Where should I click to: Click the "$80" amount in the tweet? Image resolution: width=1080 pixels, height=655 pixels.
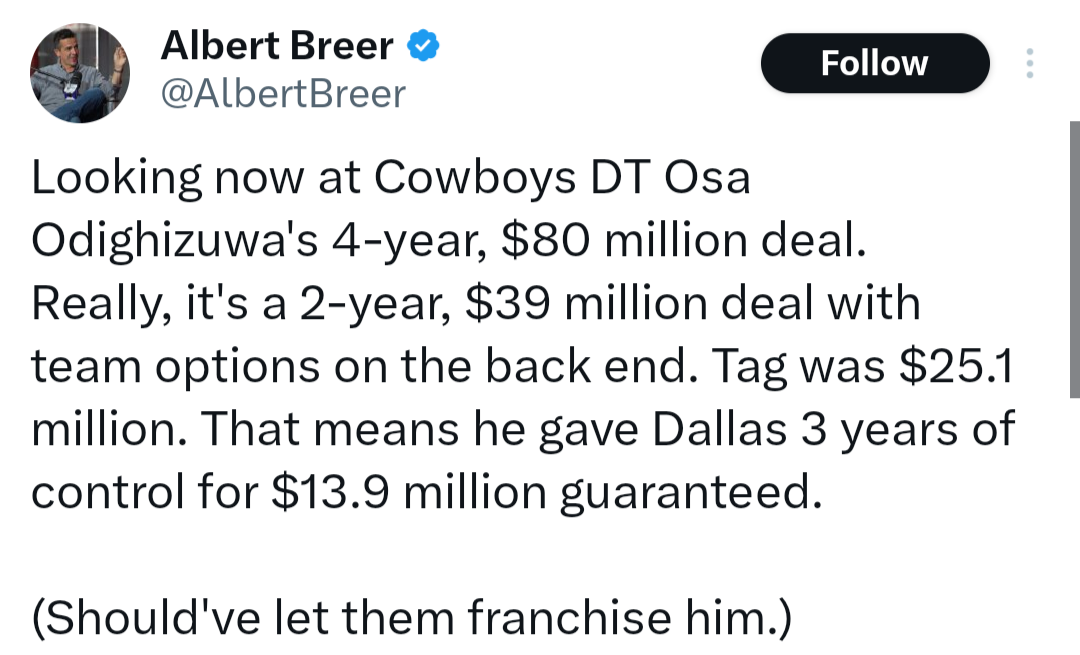546,241
